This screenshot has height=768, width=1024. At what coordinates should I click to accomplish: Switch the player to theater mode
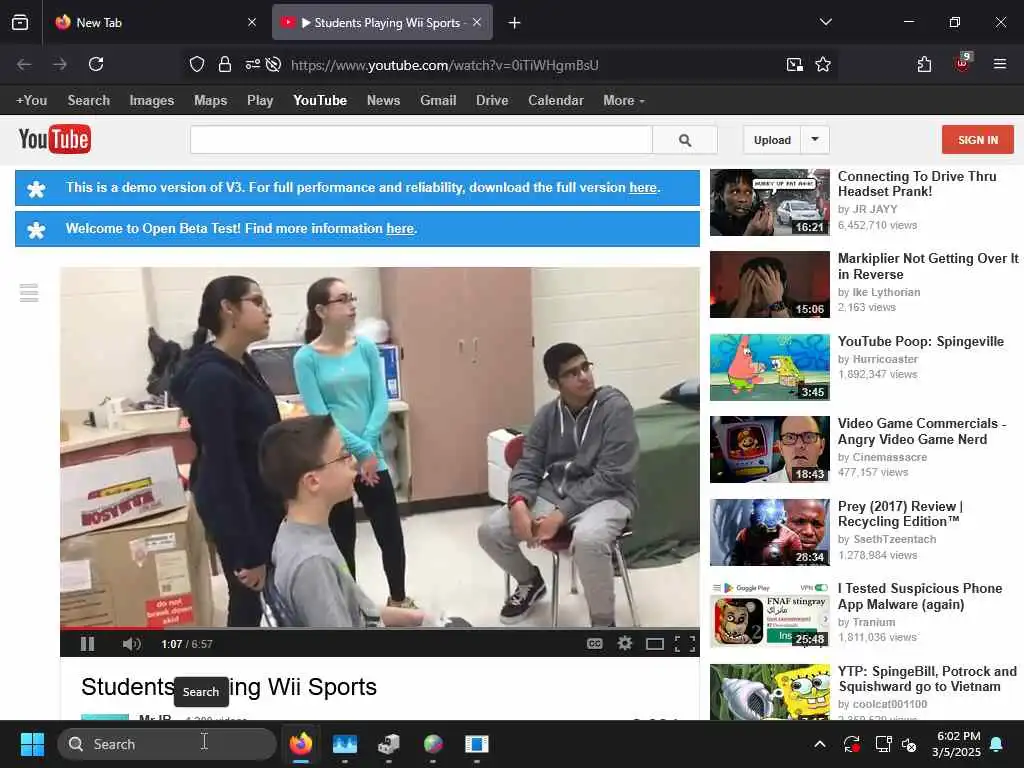tap(654, 645)
